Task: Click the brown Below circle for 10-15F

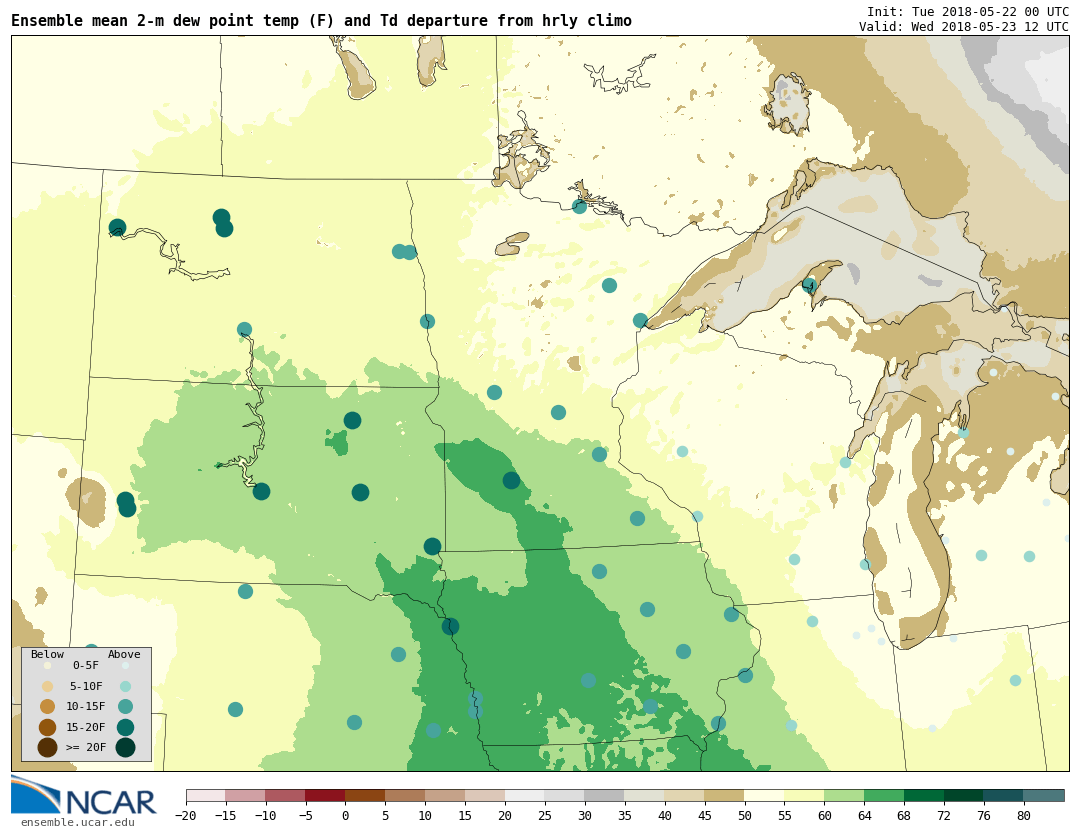Action: (x=48, y=707)
